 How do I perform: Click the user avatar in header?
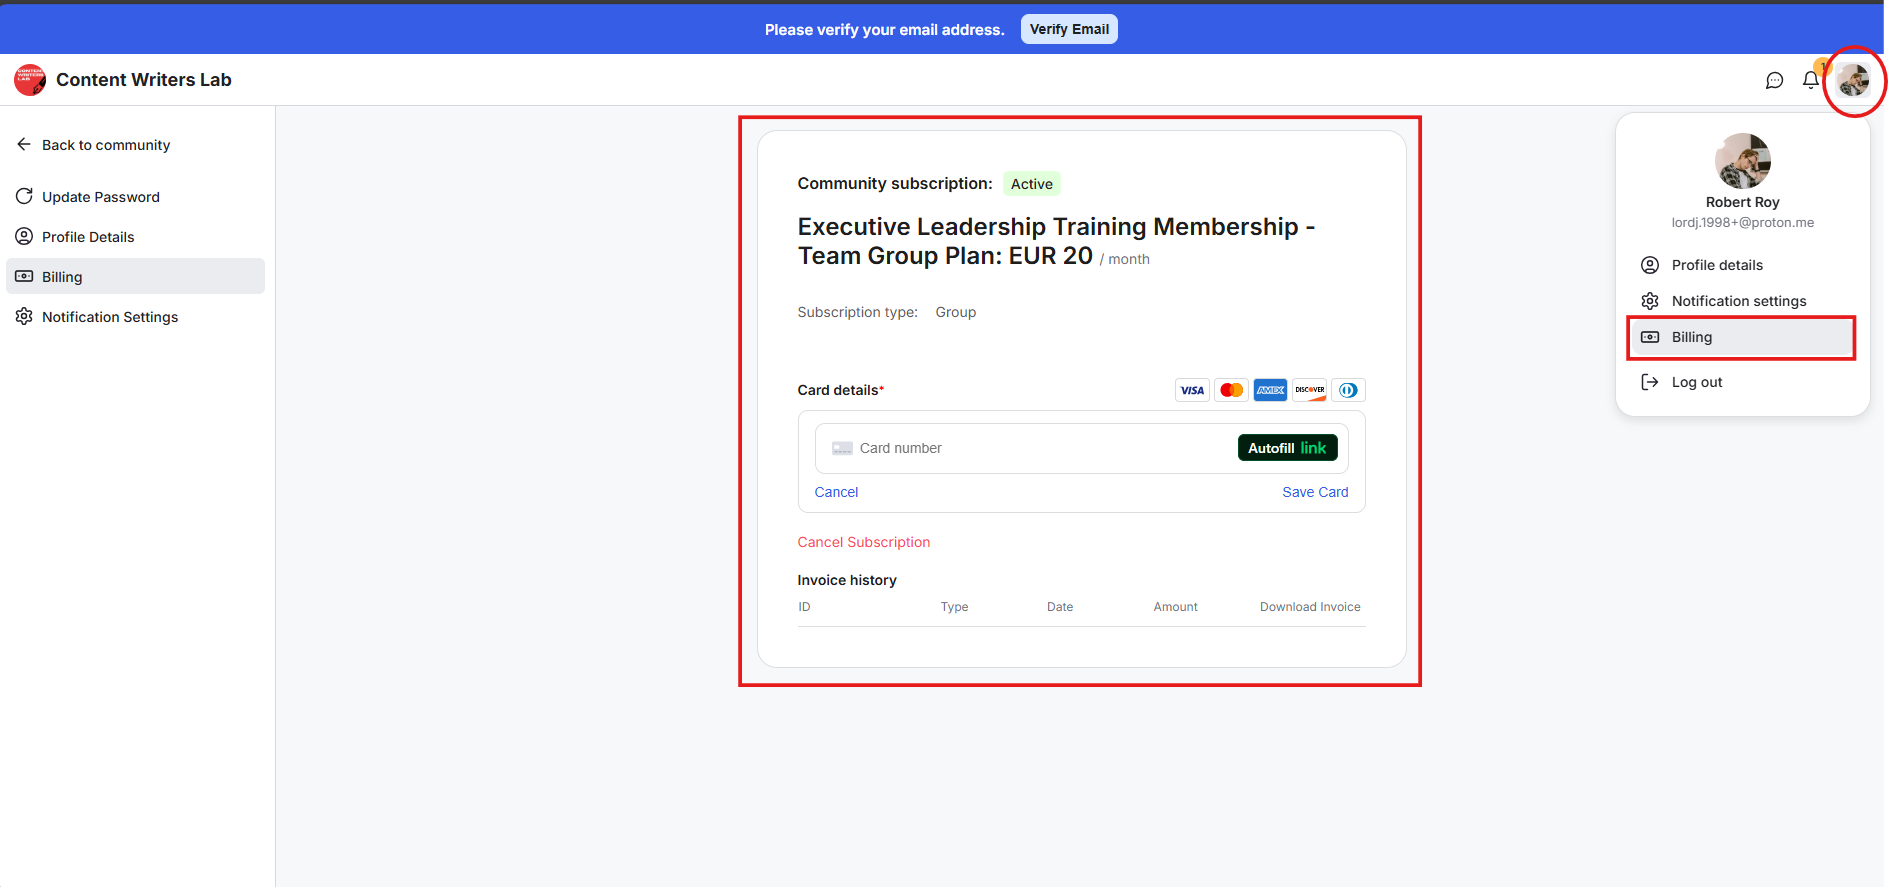click(x=1853, y=80)
